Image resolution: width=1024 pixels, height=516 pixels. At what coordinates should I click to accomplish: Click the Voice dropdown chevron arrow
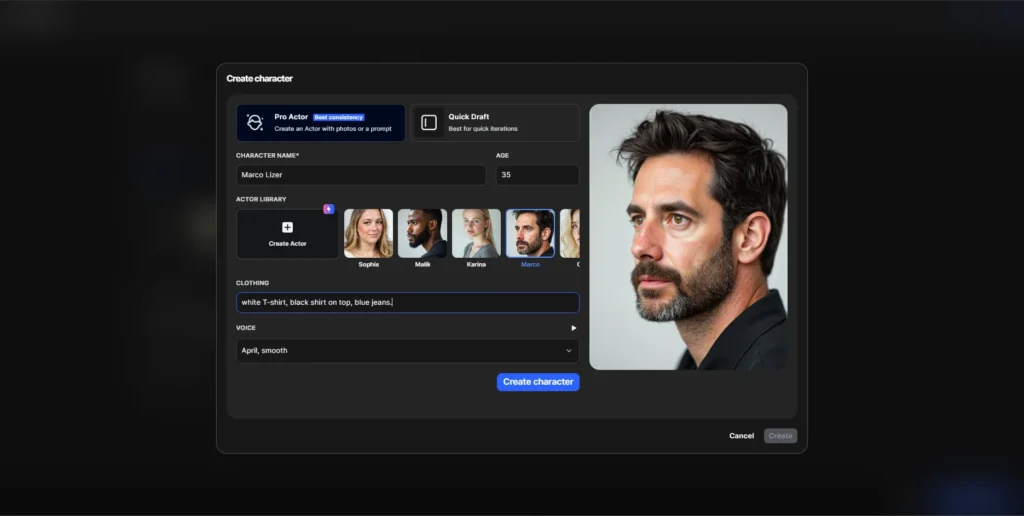click(x=569, y=351)
